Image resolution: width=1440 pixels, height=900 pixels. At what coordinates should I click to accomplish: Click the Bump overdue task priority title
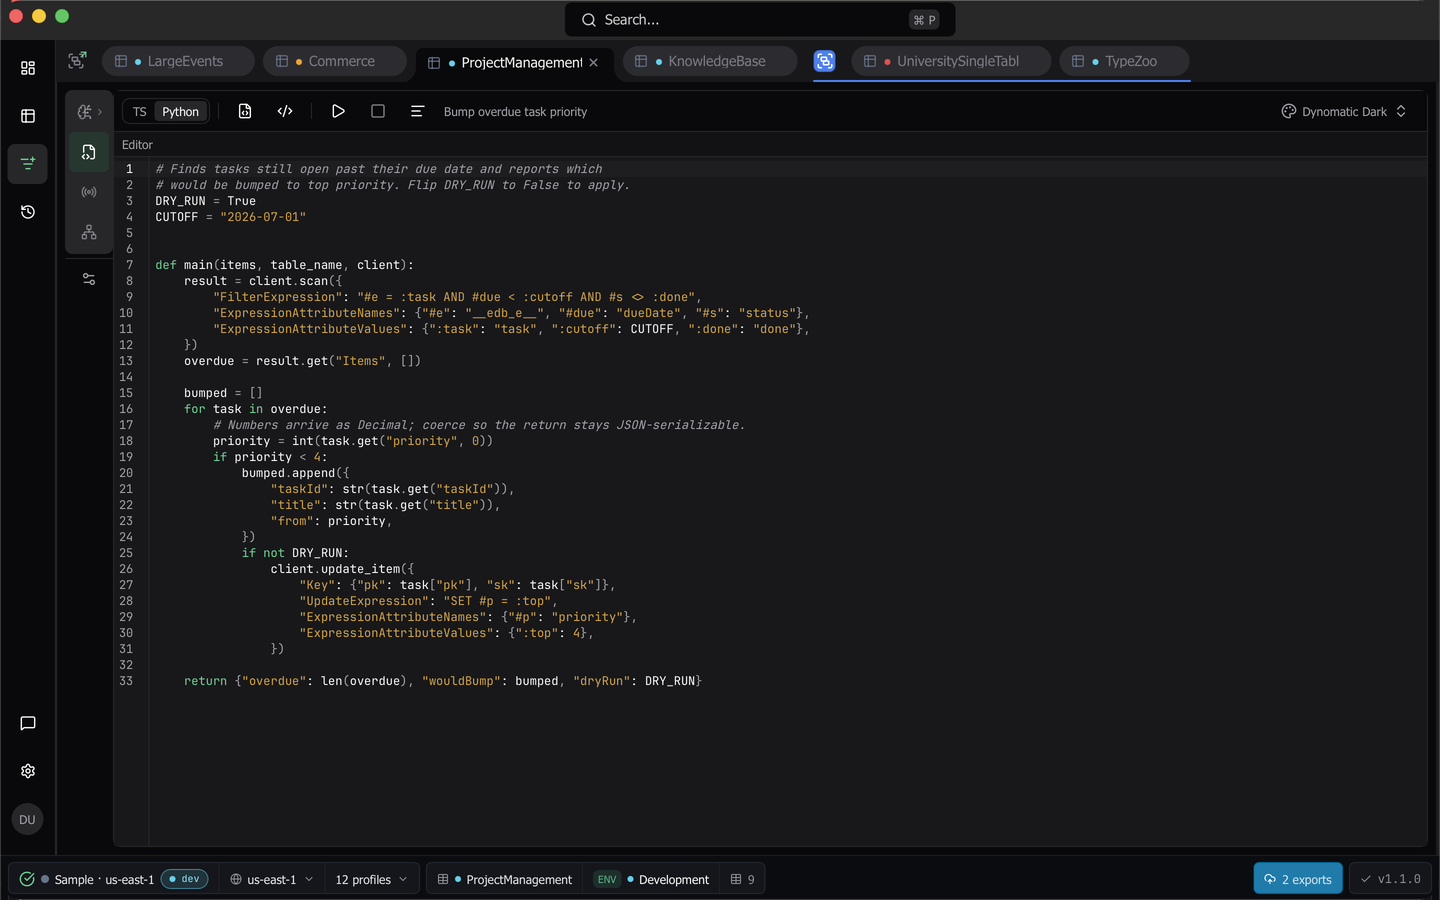515,112
